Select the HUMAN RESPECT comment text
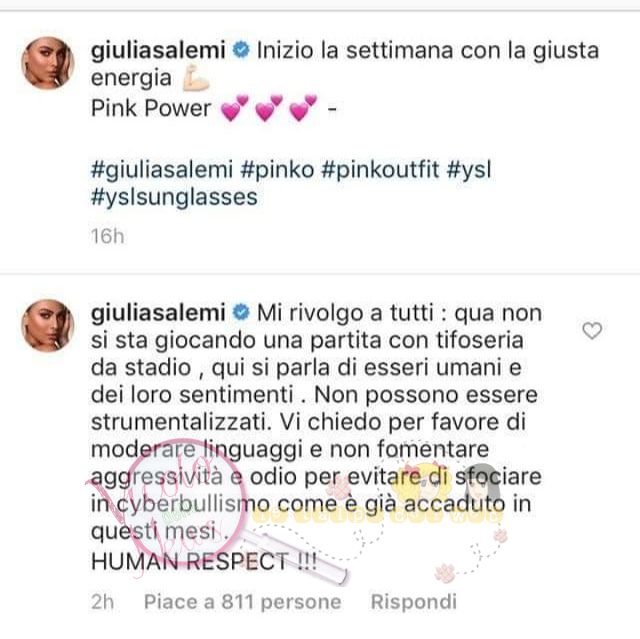 point(204,561)
